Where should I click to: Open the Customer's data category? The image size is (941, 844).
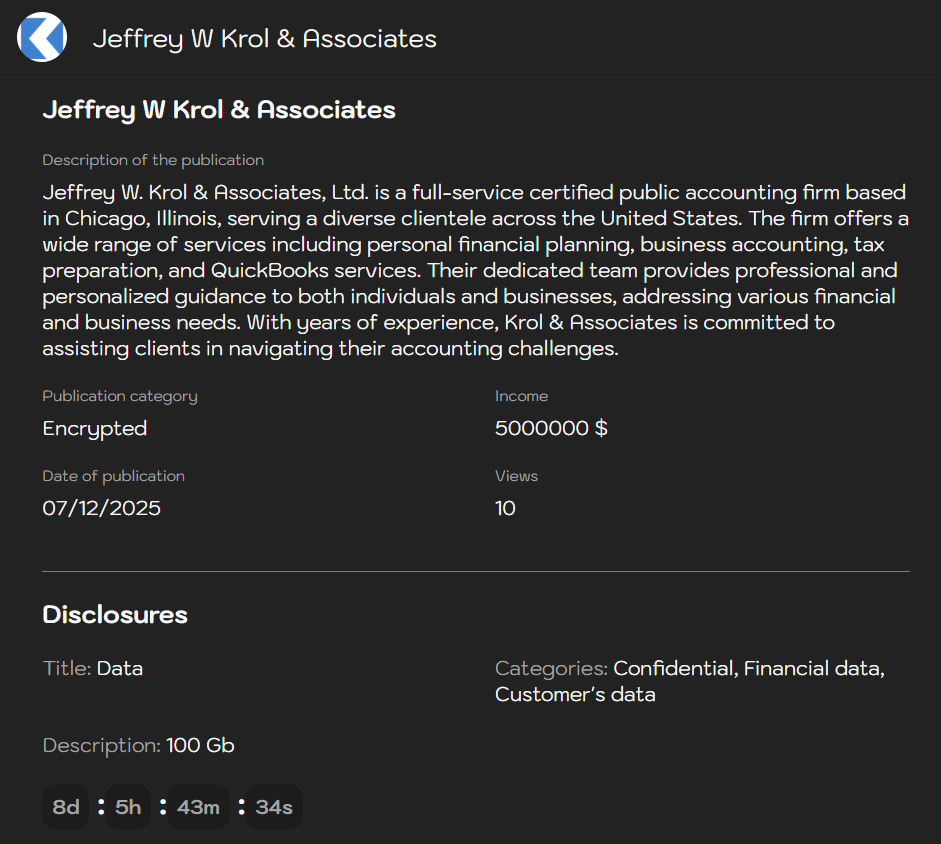coord(574,694)
